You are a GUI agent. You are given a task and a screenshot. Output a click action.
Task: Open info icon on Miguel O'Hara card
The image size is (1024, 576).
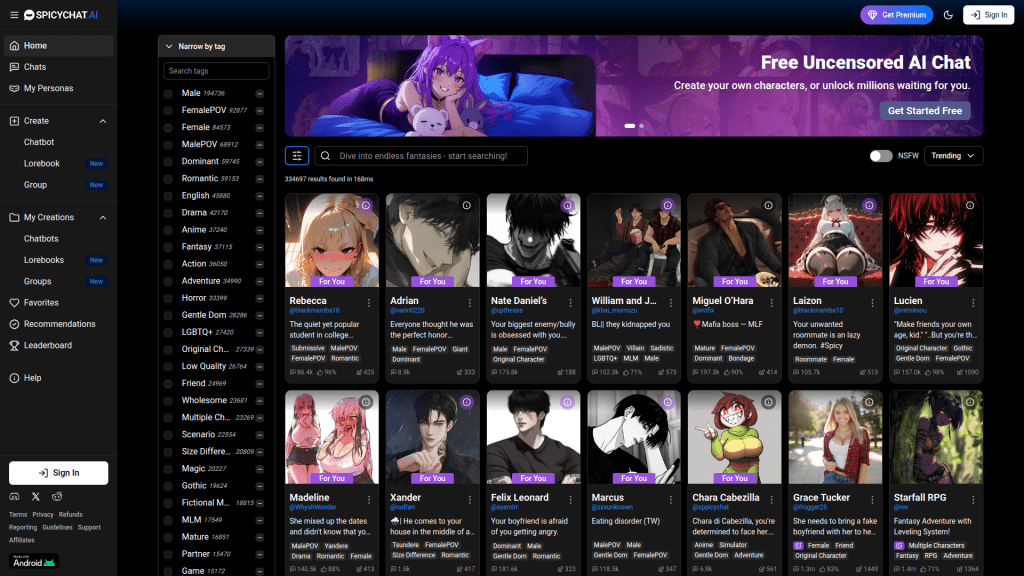pyautogui.click(x=769, y=205)
